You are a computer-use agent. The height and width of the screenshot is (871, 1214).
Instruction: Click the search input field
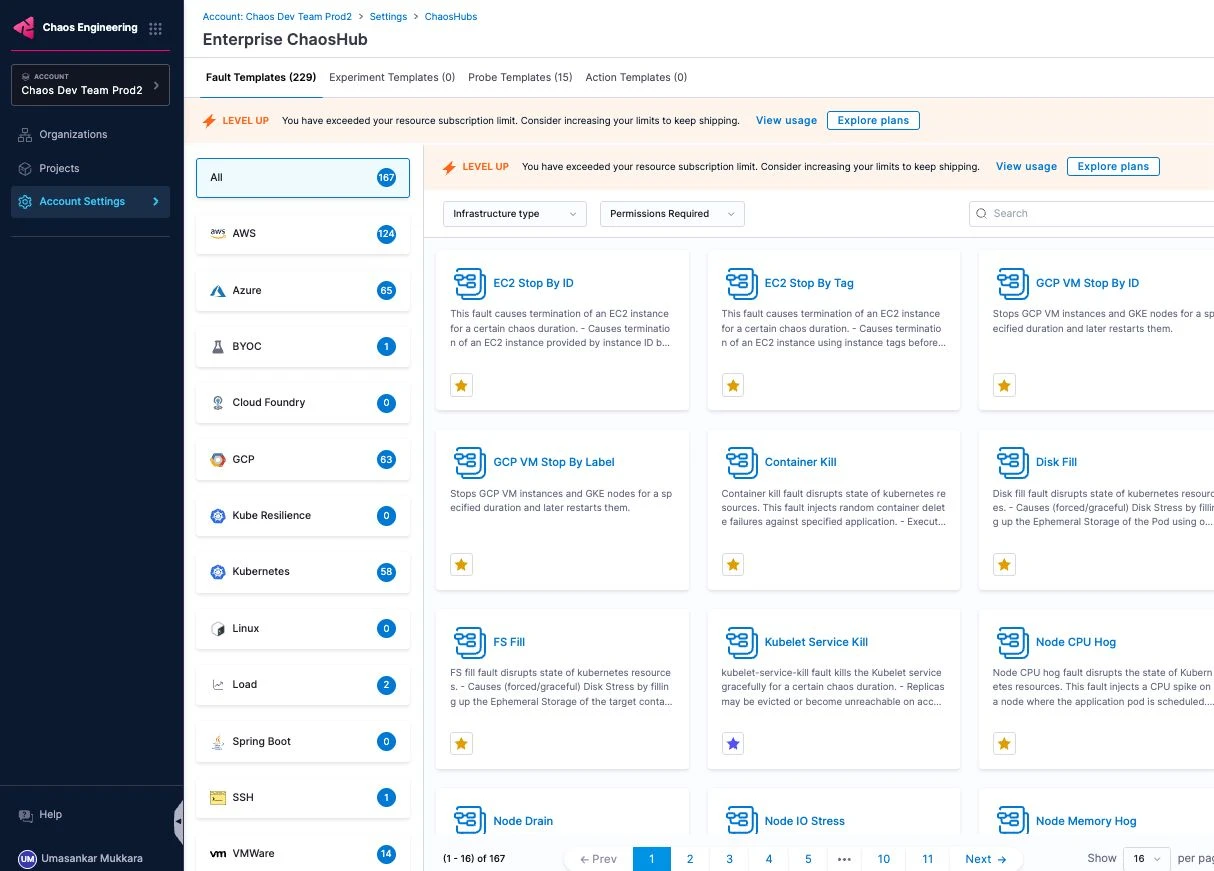[1092, 213]
